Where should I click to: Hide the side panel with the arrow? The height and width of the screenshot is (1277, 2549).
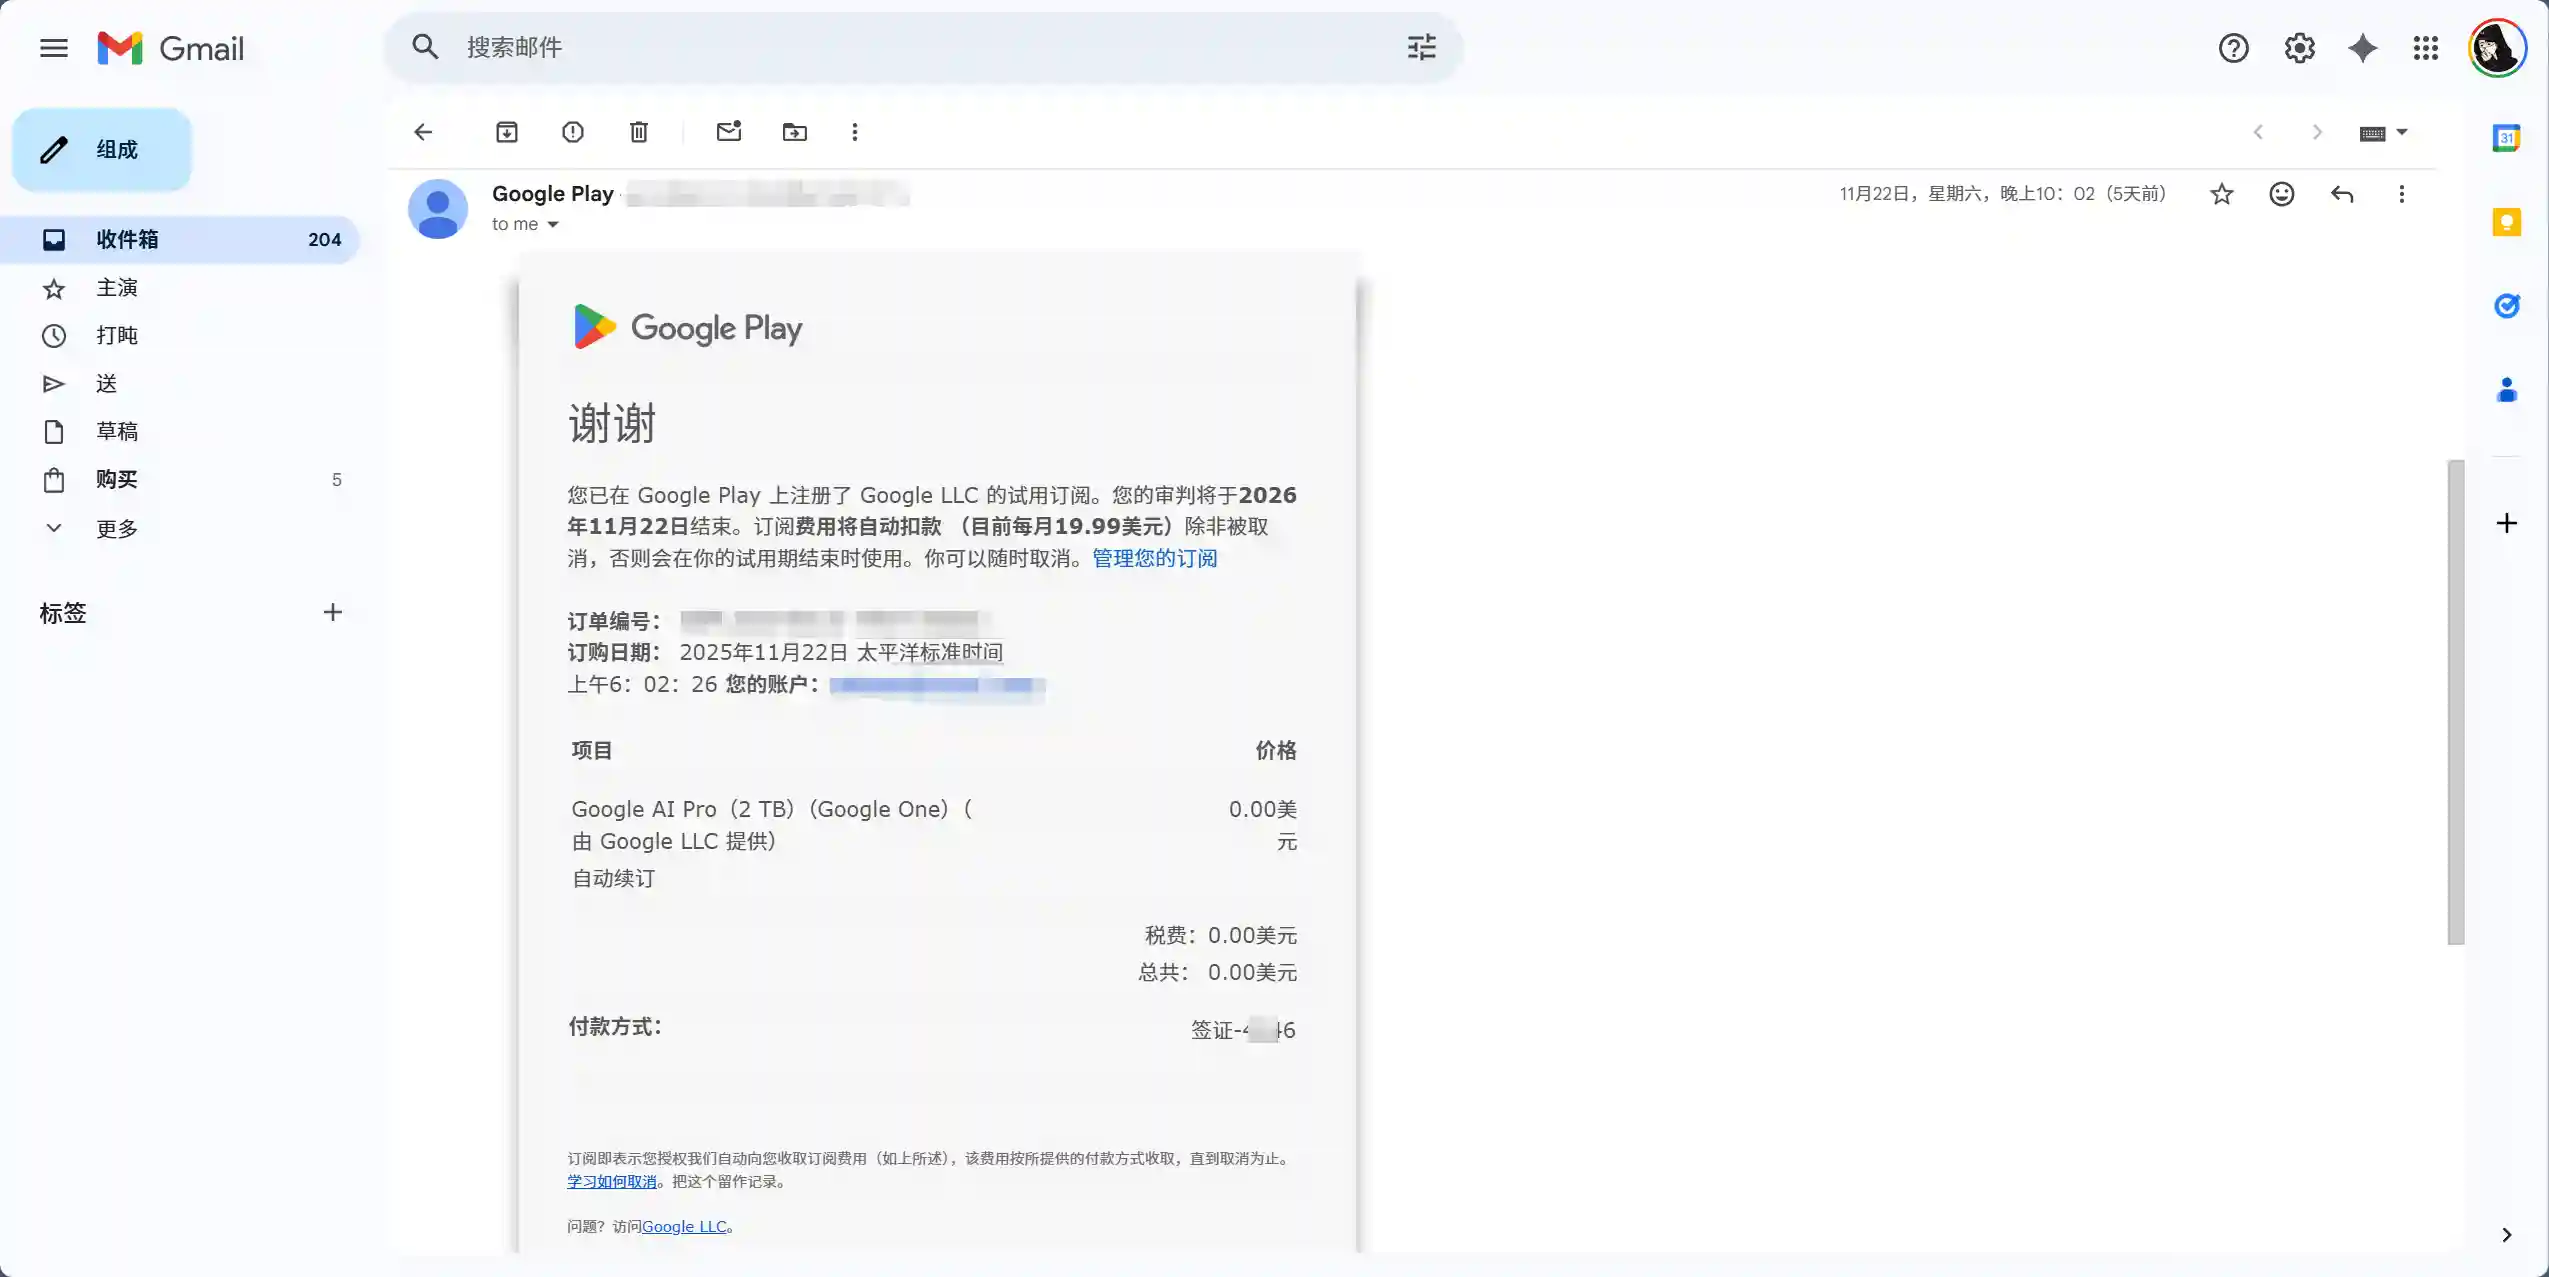click(x=2506, y=1235)
